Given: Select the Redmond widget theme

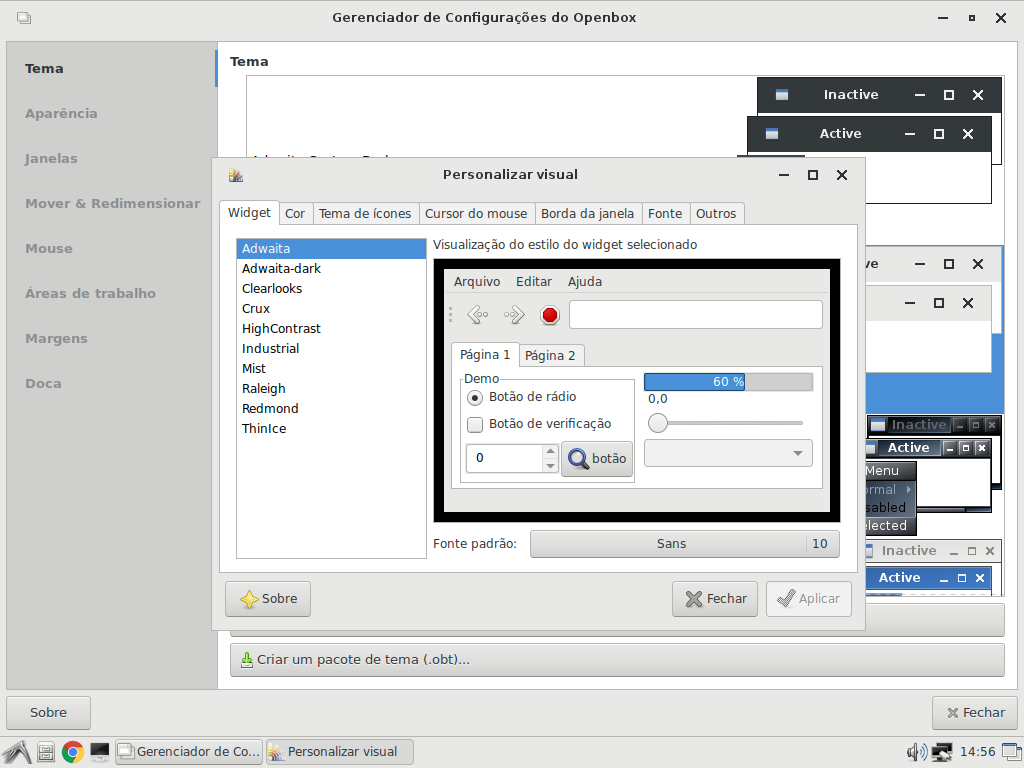Looking at the screenshot, I should (x=331, y=409).
